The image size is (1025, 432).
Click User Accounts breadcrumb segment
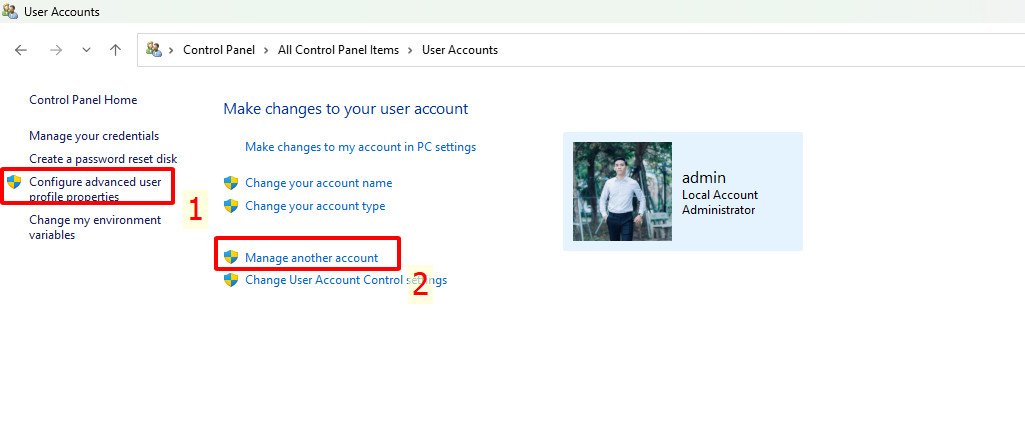tap(459, 50)
